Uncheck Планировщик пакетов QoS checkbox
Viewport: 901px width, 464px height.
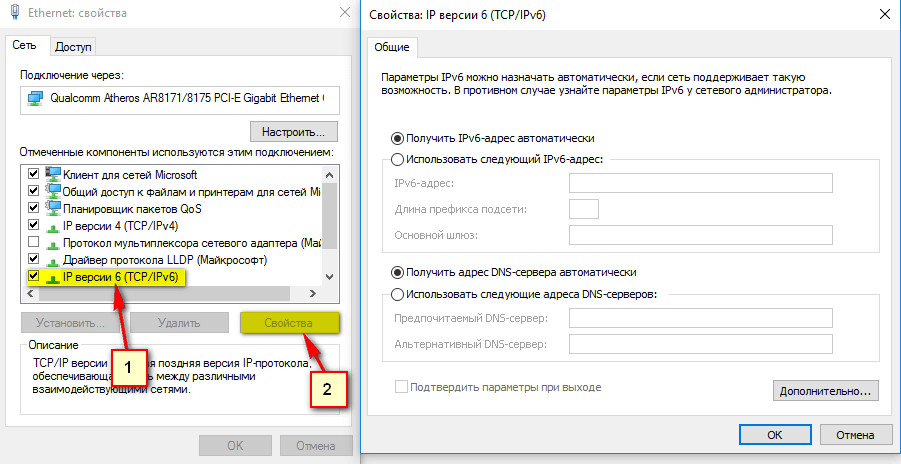[33, 208]
